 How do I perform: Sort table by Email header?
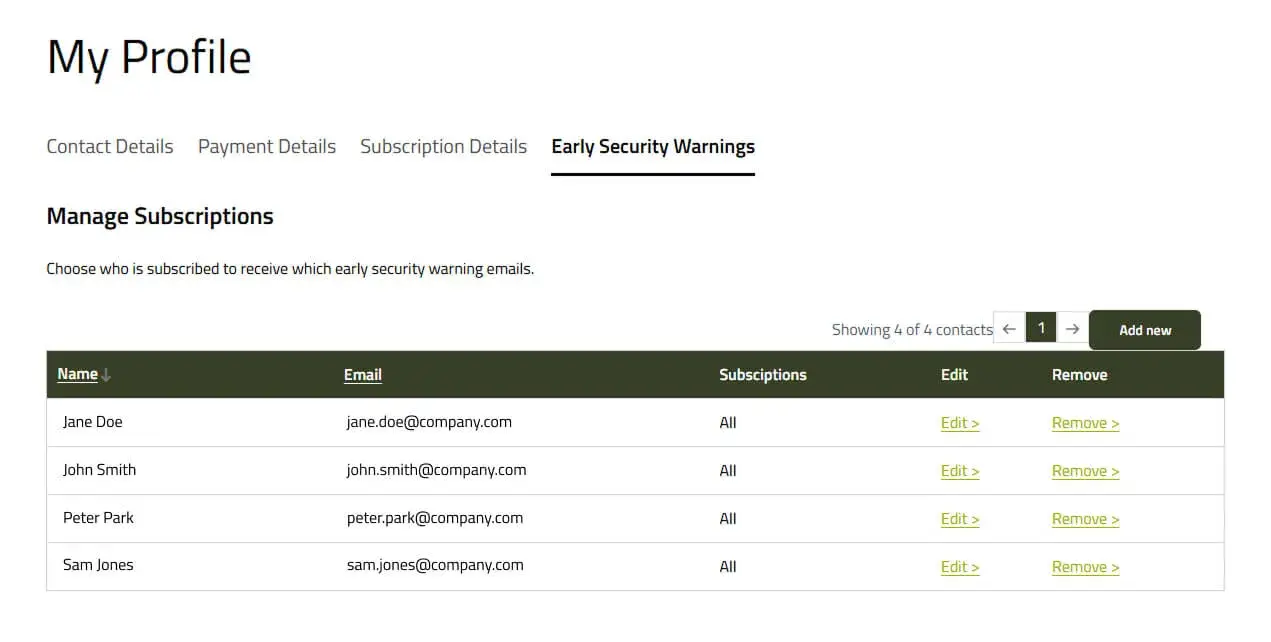point(363,375)
